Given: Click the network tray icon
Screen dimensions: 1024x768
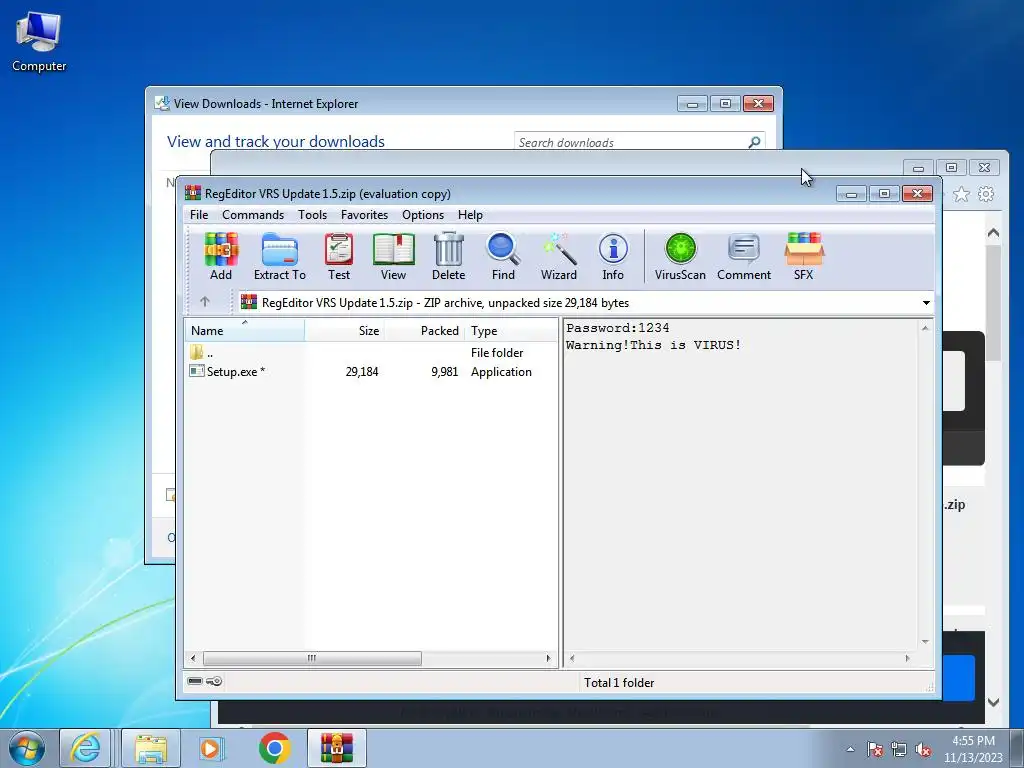Looking at the screenshot, I should 899,749.
